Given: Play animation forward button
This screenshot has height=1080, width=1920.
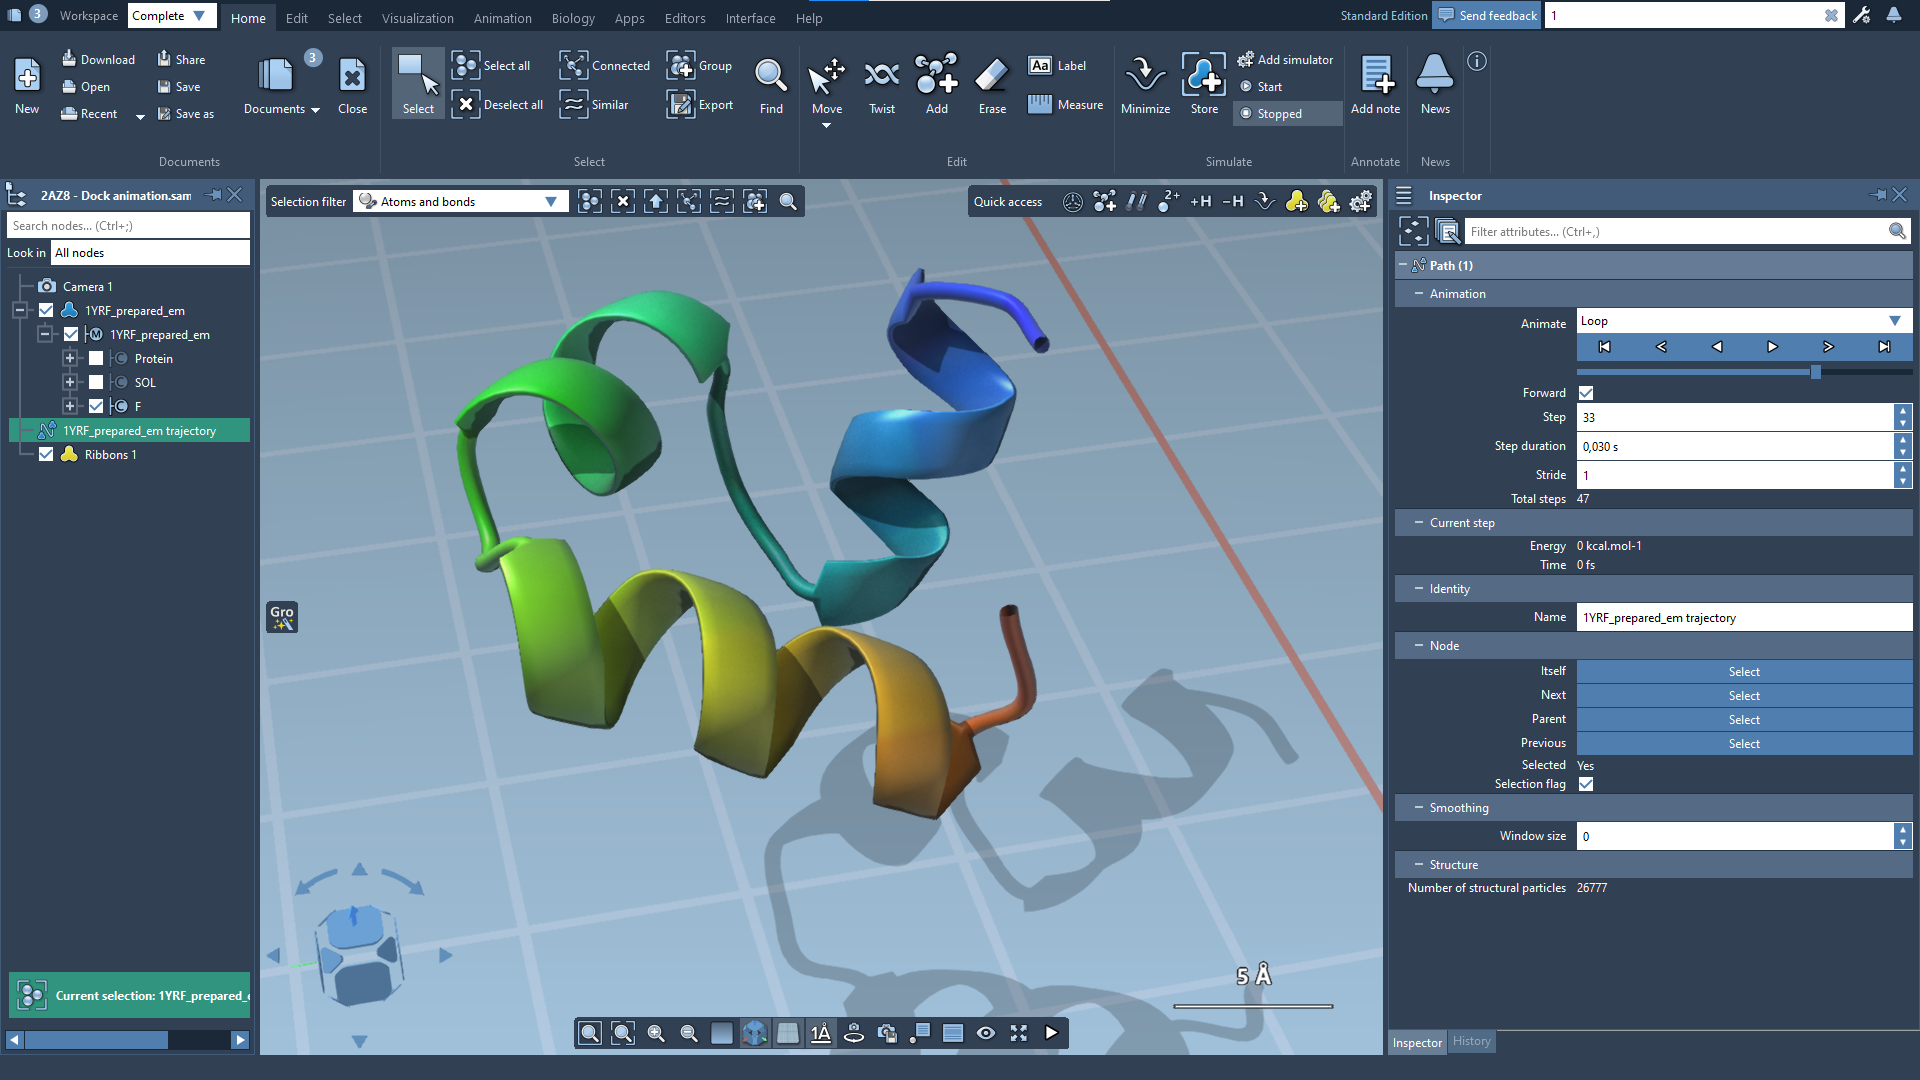Looking at the screenshot, I should (1772, 347).
